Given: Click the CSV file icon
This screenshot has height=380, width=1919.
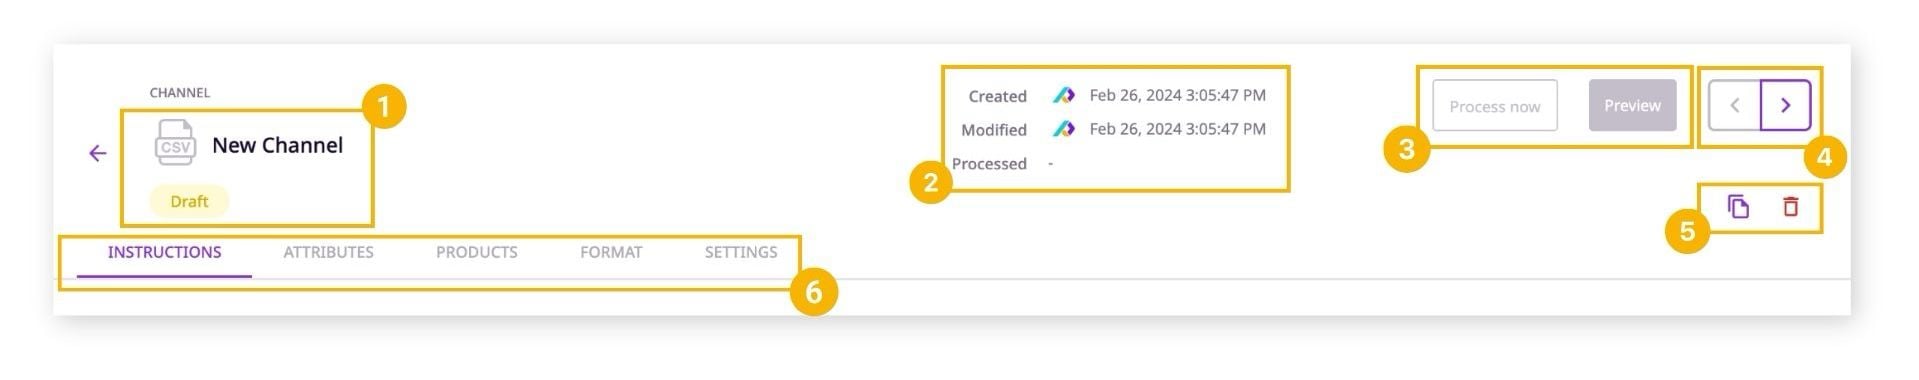Looking at the screenshot, I should (175, 143).
